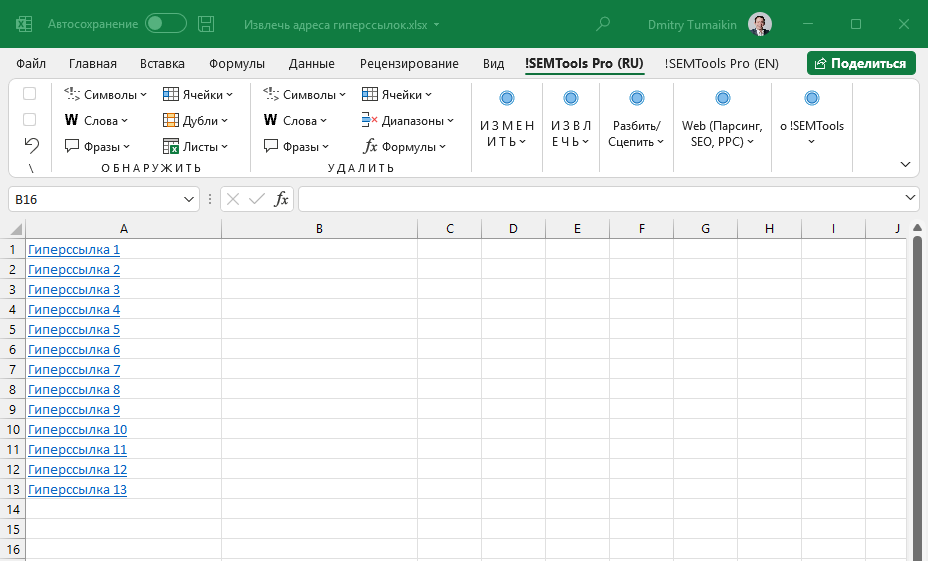Open Ячейки dropdown in УДАЛИТЬ group
This screenshot has width=928, height=561.
pos(397,95)
